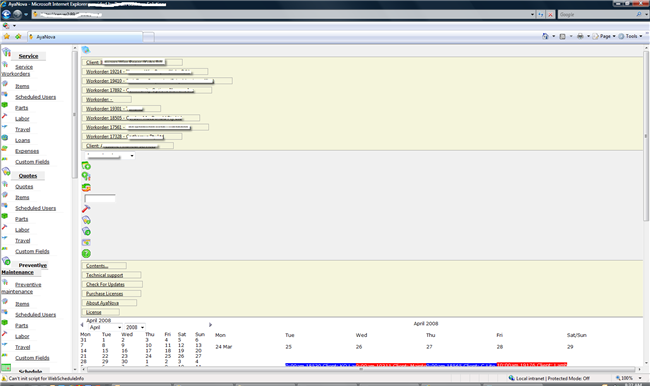Open the Contents... help entry
The width and height of the screenshot is (650, 386).
[104, 266]
